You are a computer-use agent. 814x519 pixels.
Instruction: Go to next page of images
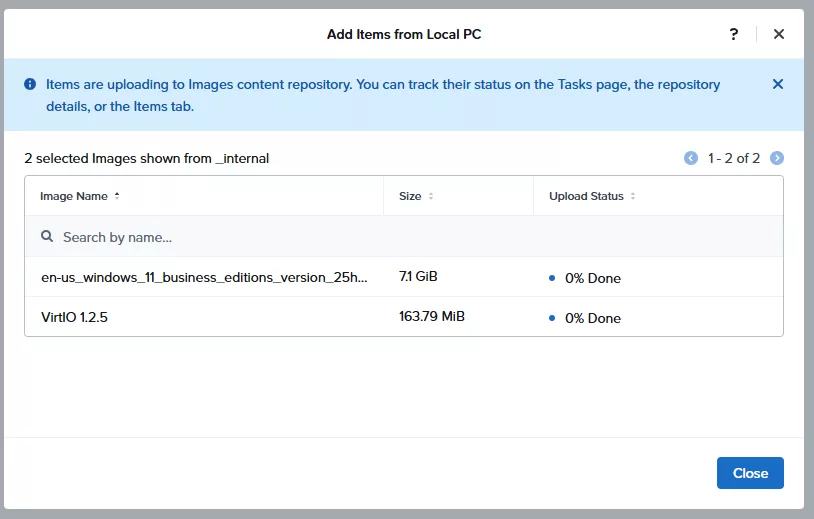tap(777, 158)
